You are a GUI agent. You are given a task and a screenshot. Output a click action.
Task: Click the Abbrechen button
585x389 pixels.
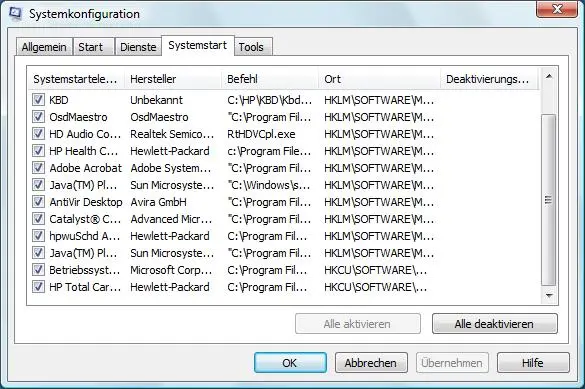[371, 363]
